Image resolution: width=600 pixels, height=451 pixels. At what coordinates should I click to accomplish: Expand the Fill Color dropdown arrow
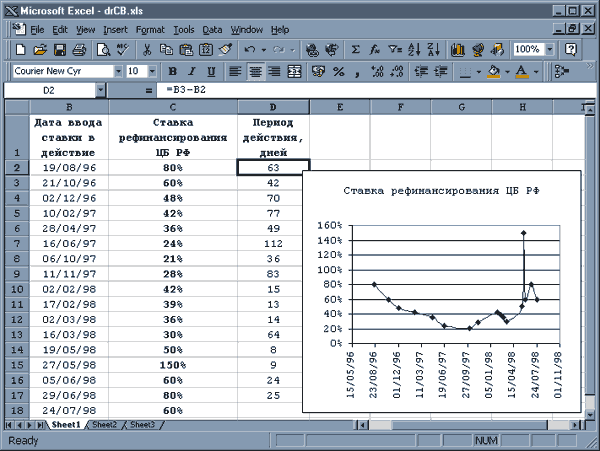tap(507, 72)
